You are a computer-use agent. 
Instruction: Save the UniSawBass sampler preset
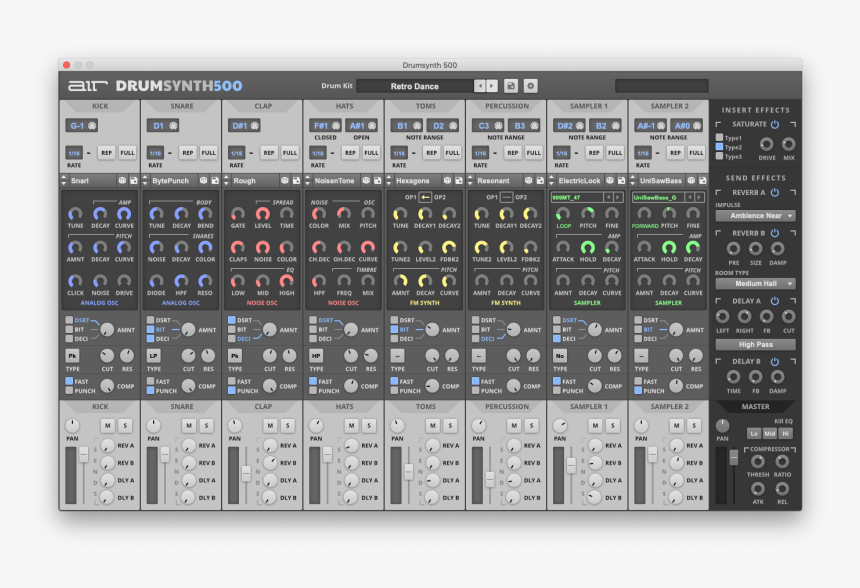tap(703, 180)
